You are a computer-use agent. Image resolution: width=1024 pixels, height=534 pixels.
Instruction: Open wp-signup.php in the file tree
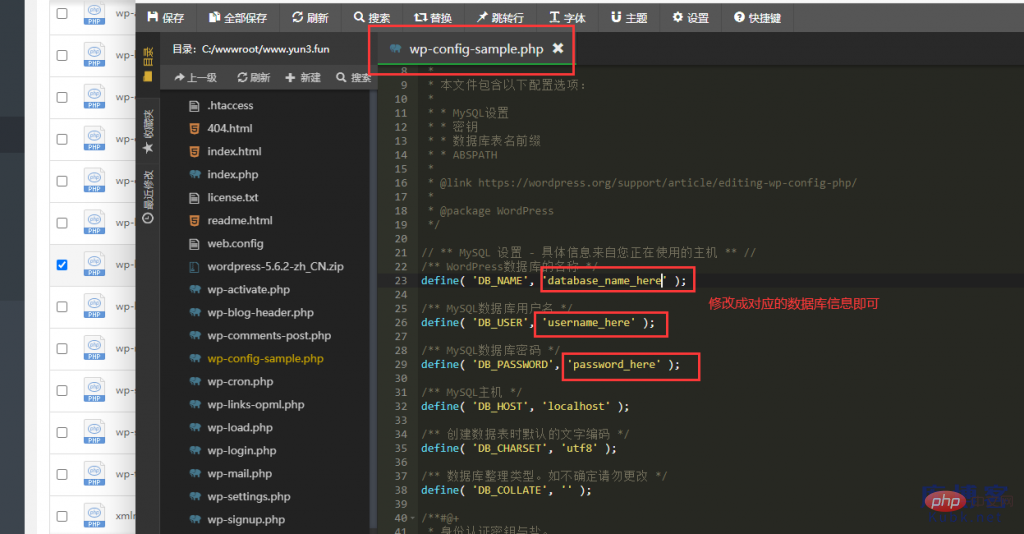[x=246, y=520]
